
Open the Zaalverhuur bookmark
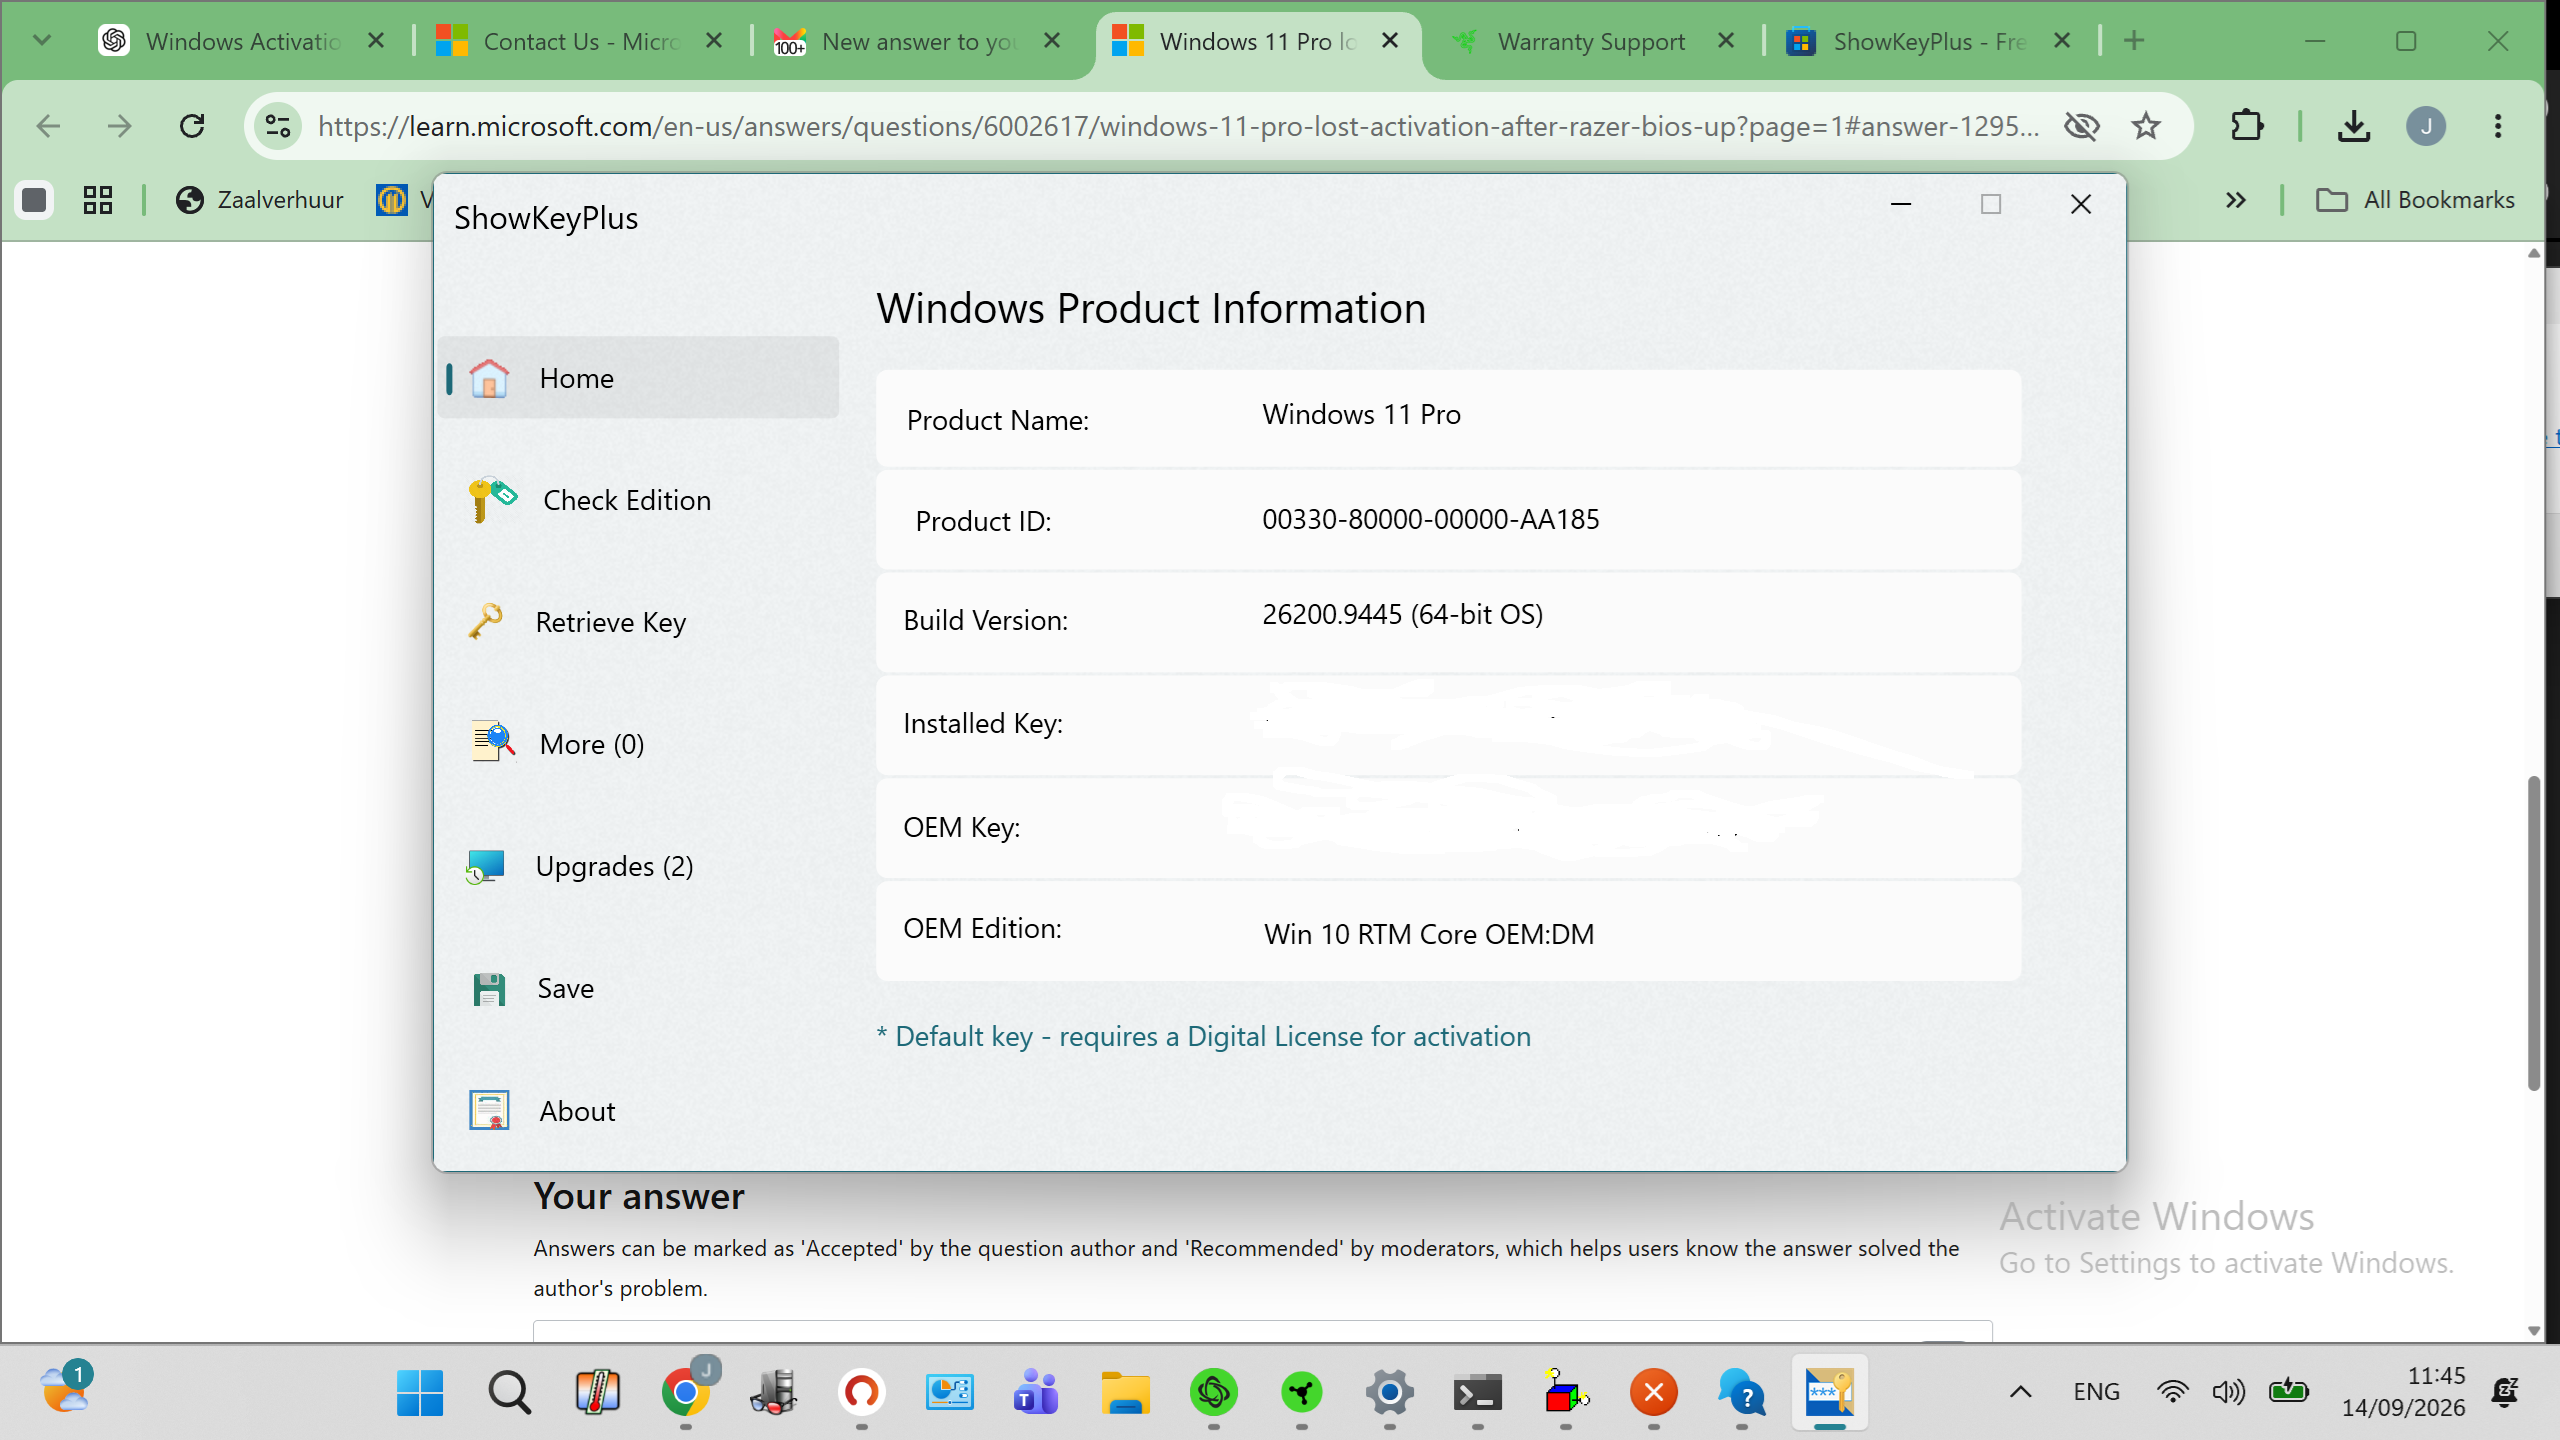[260, 200]
